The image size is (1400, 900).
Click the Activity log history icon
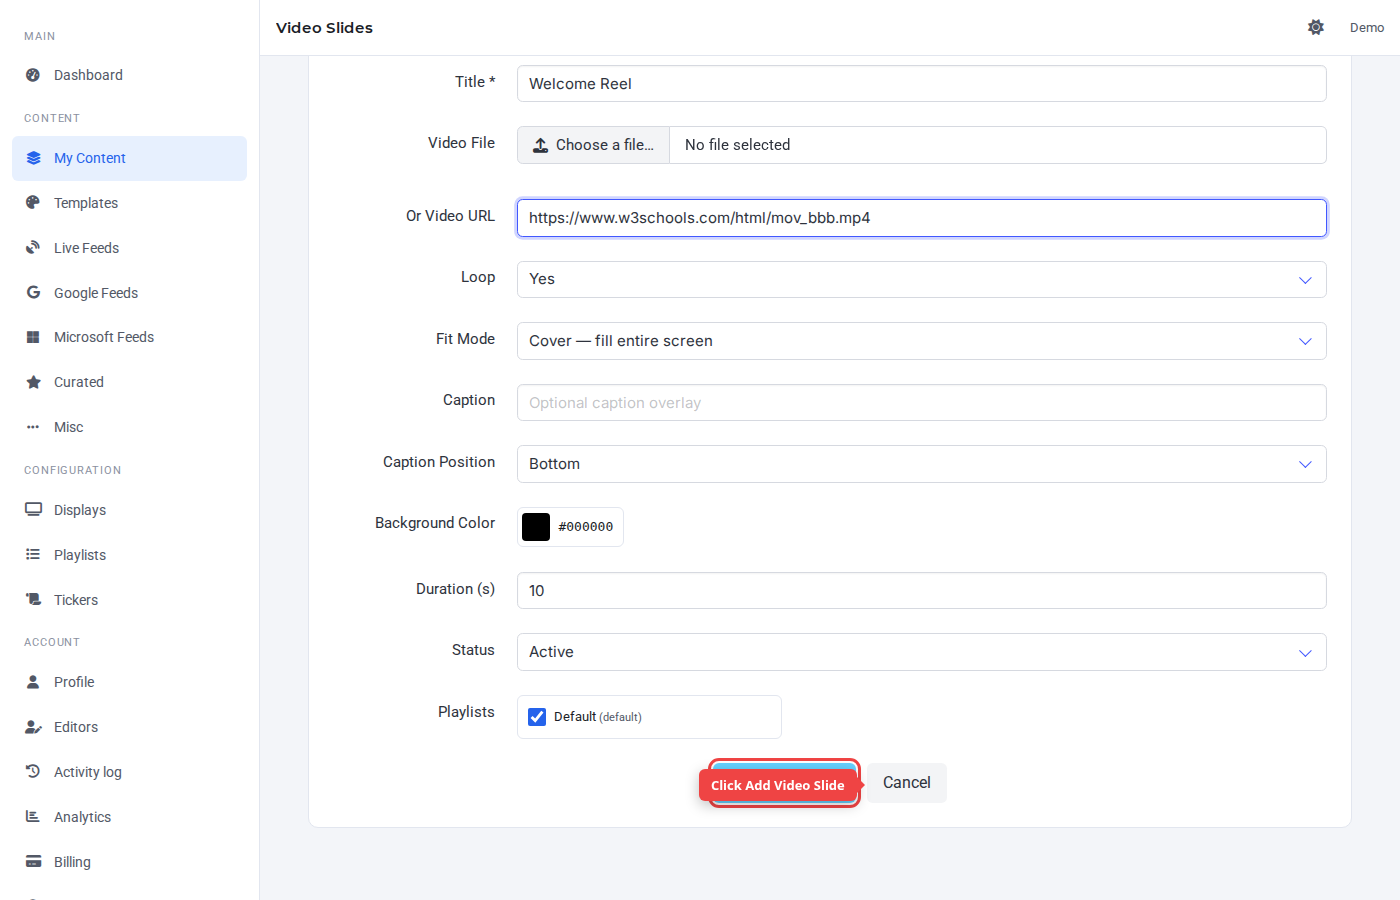pos(33,771)
